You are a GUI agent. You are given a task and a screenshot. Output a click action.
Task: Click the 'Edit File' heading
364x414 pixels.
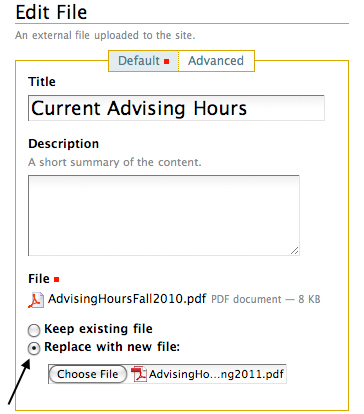(51, 13)
